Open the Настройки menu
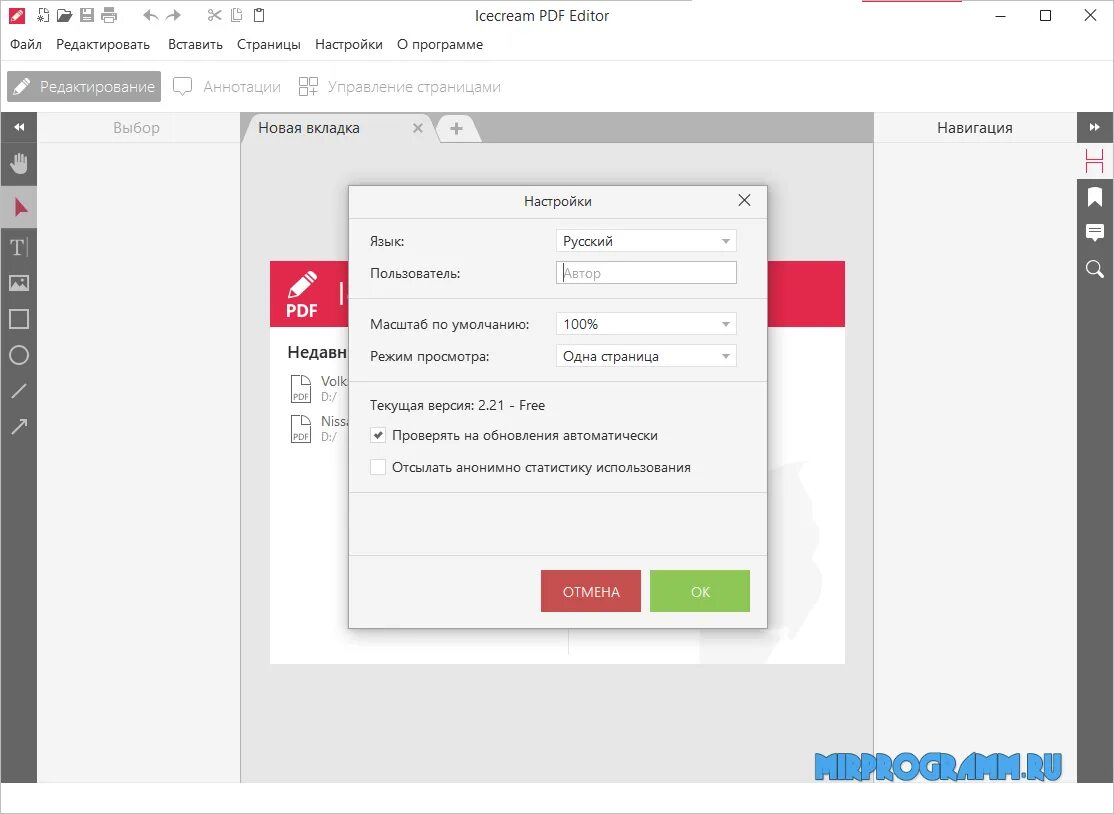Screen dimensions: 1114x814 click(x=349, y=45)
